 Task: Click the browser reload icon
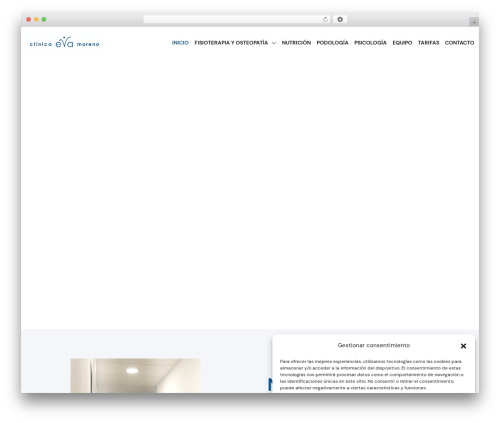325,19
